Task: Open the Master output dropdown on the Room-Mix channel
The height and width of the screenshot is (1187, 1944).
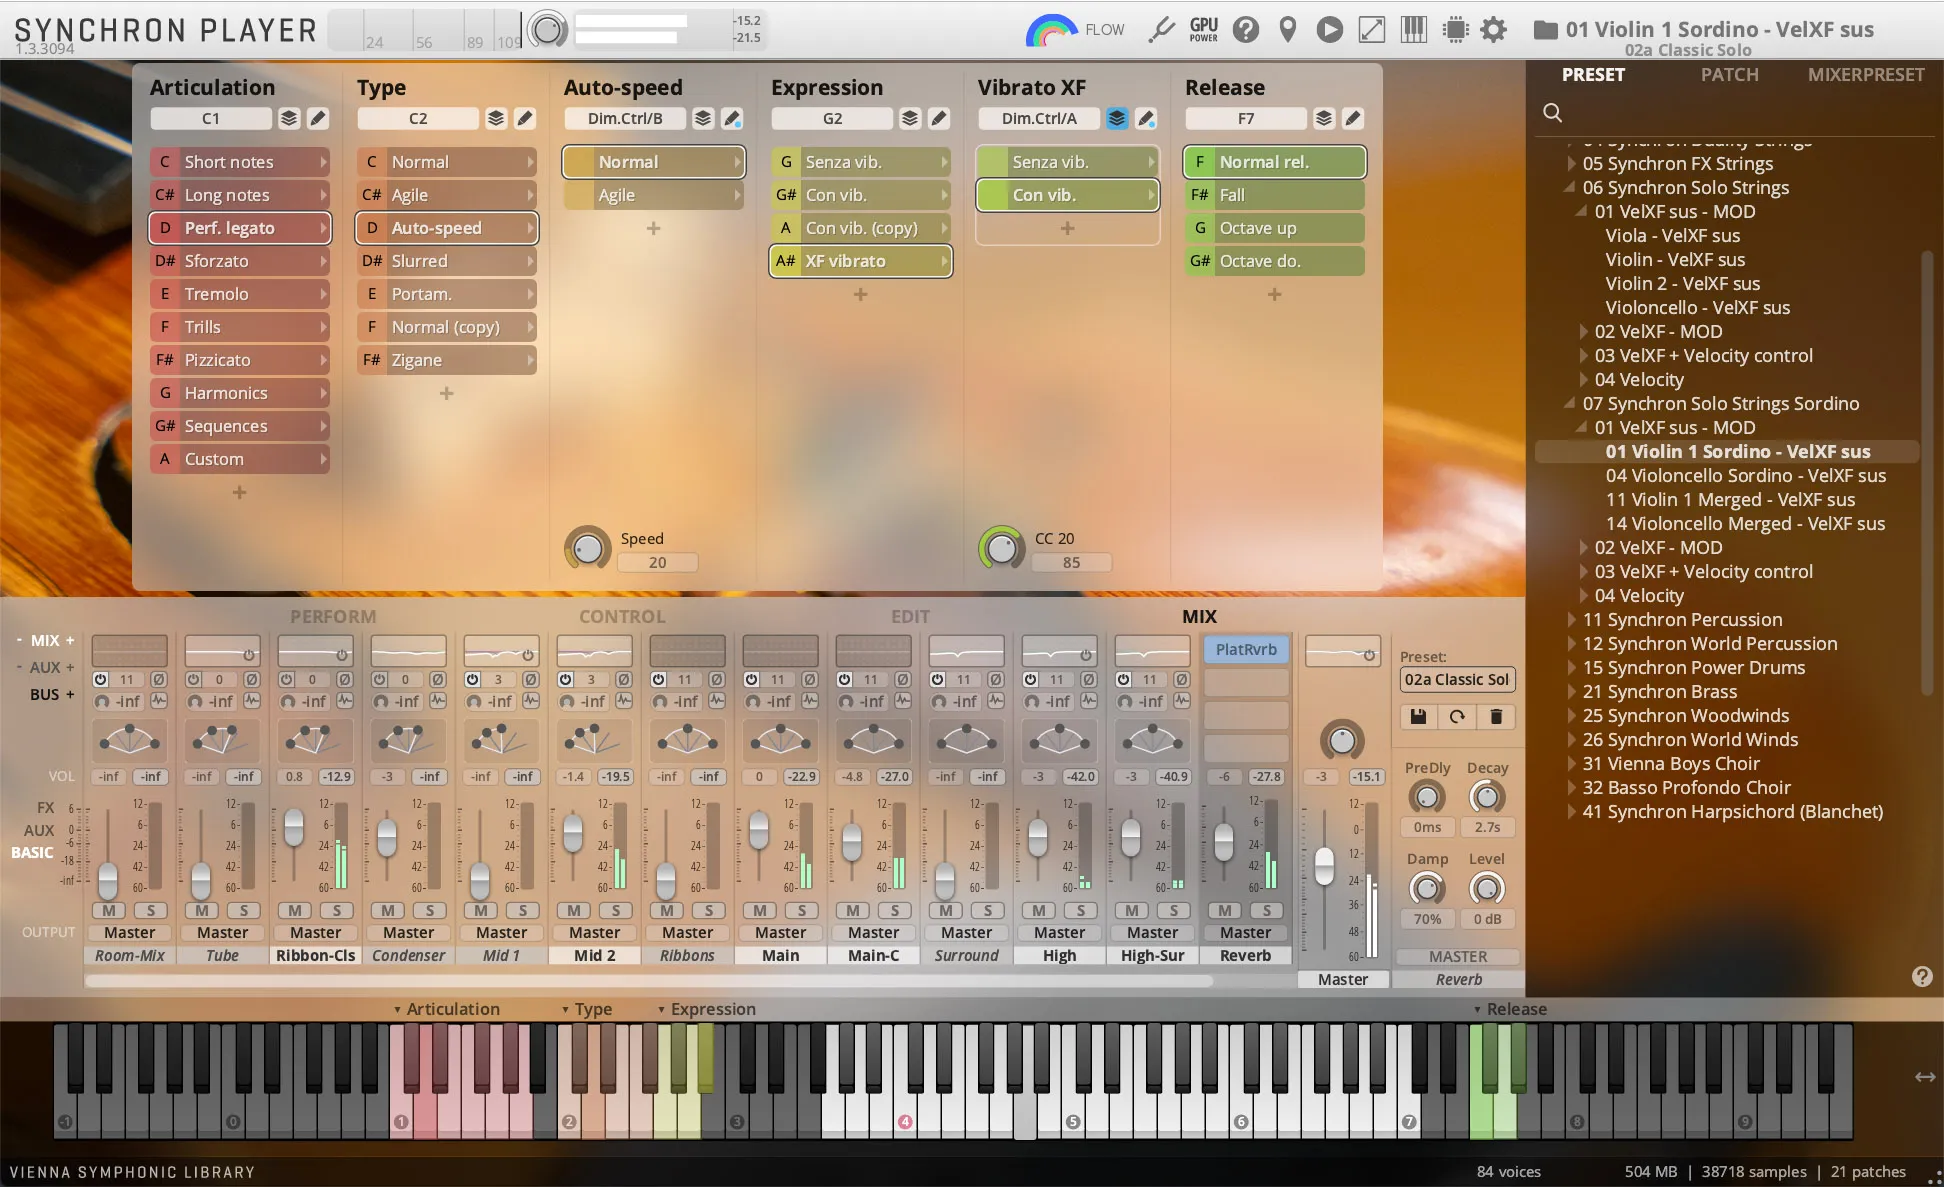Action: click(130, 933)
